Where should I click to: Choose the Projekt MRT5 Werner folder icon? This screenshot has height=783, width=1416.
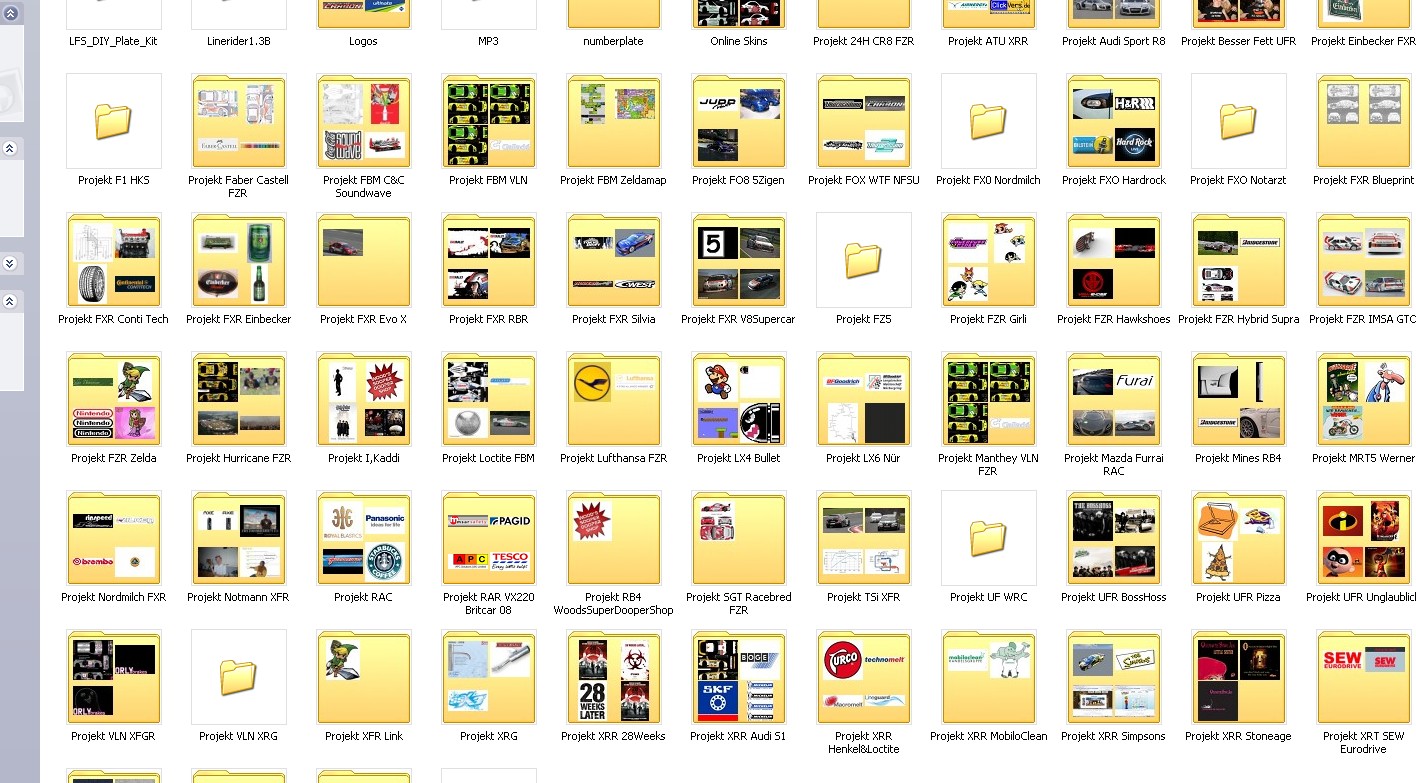pos(1364,399)
